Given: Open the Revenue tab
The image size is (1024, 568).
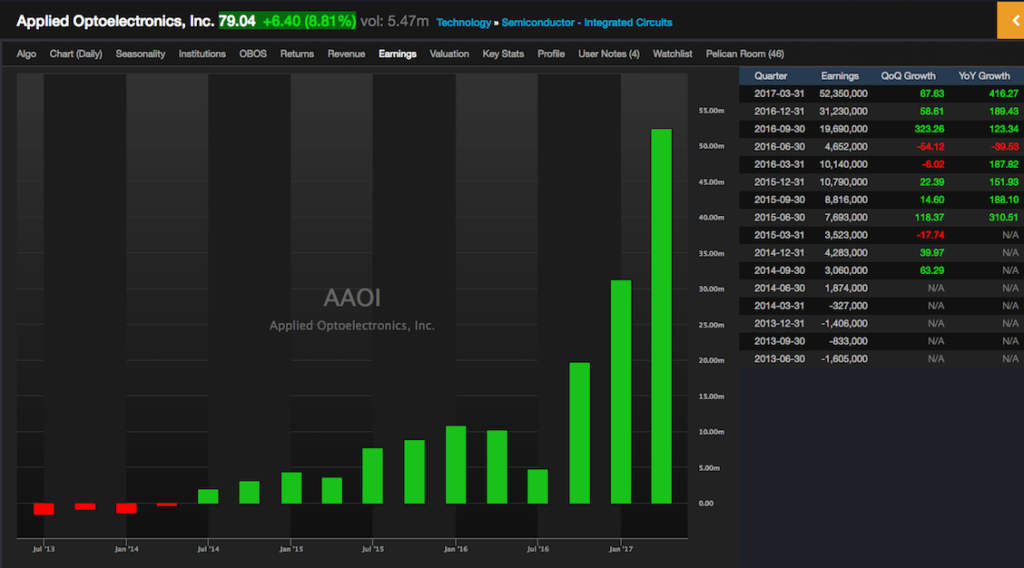Looking at the screenshot, I should (346, 54).
